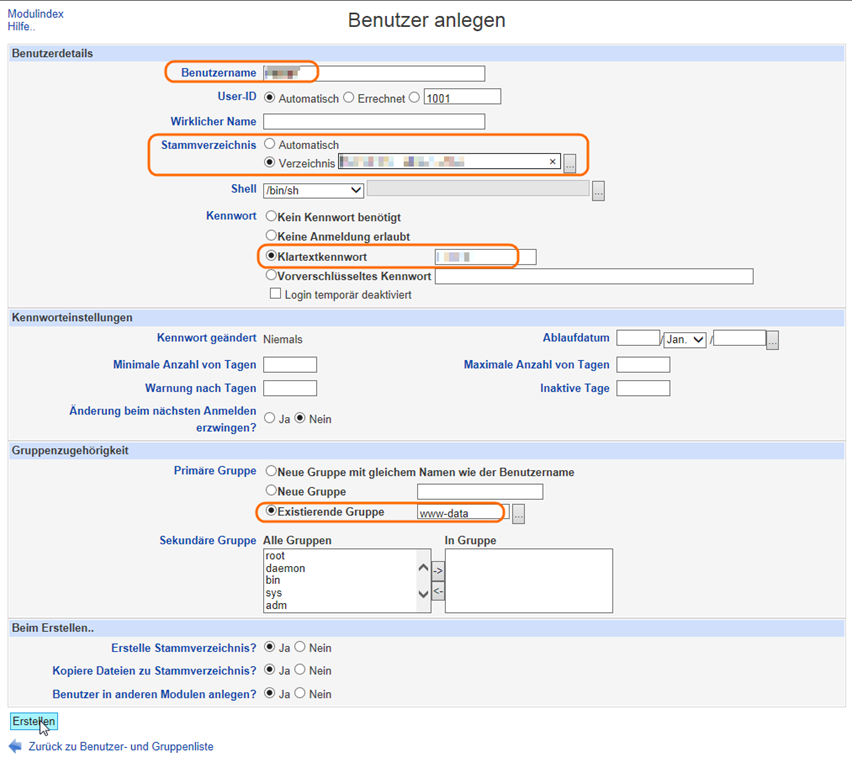The width and height of the screenshot is (852, 768).
Task: Open the Hilfe link
Action: point(21,27)
